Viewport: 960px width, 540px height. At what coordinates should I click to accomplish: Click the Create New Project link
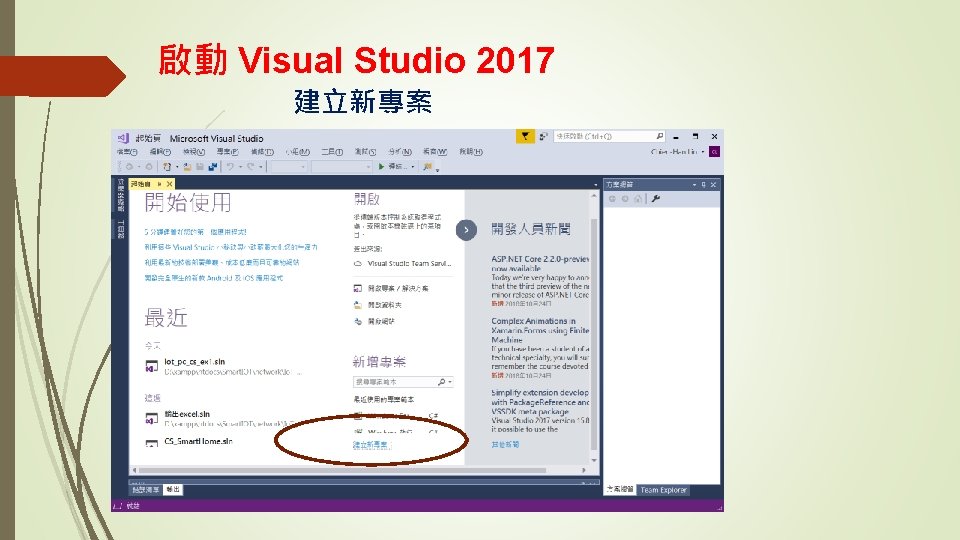[371, 445]
